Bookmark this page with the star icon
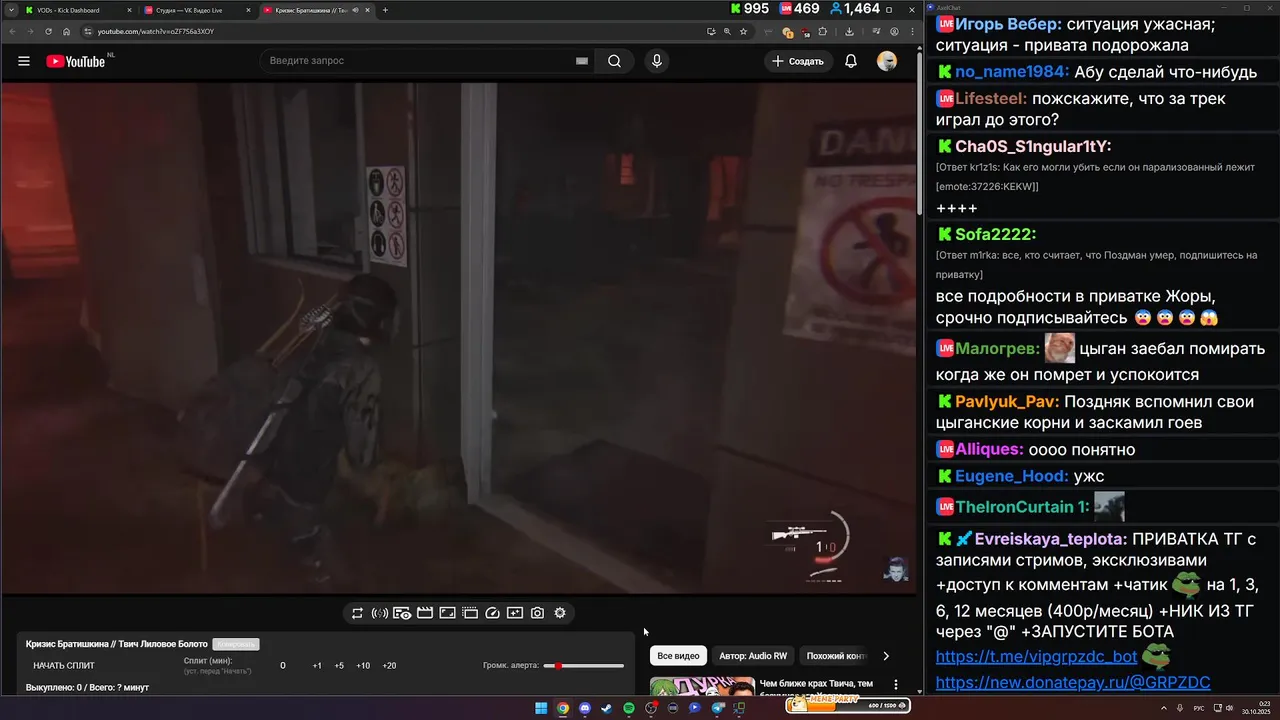 click(x=743, y=31)
